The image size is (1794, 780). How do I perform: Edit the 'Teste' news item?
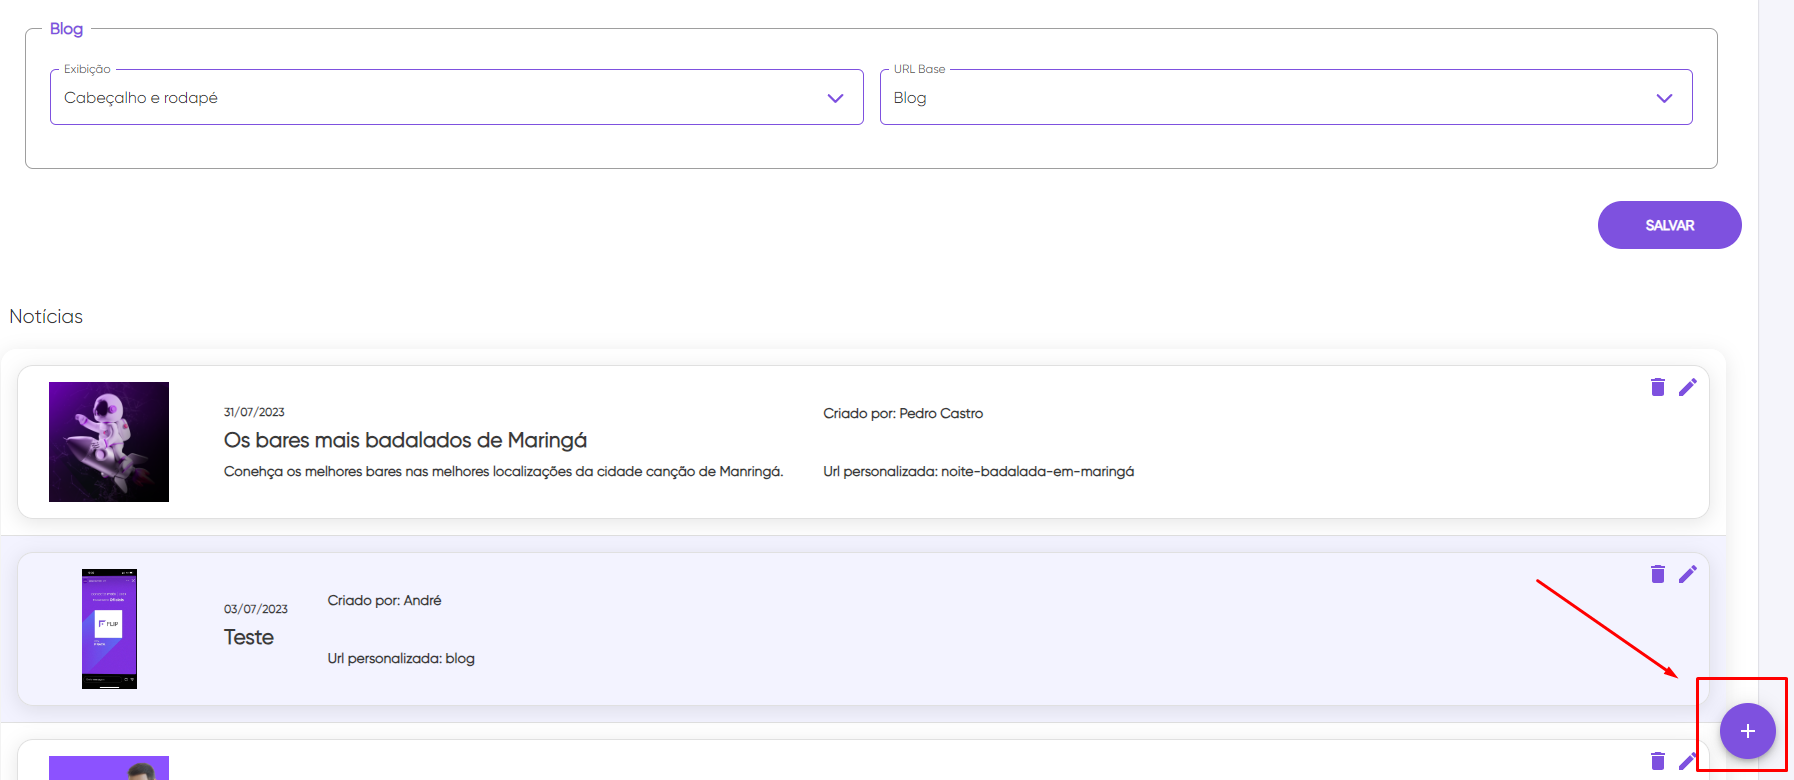click(x=1688, y=574)
